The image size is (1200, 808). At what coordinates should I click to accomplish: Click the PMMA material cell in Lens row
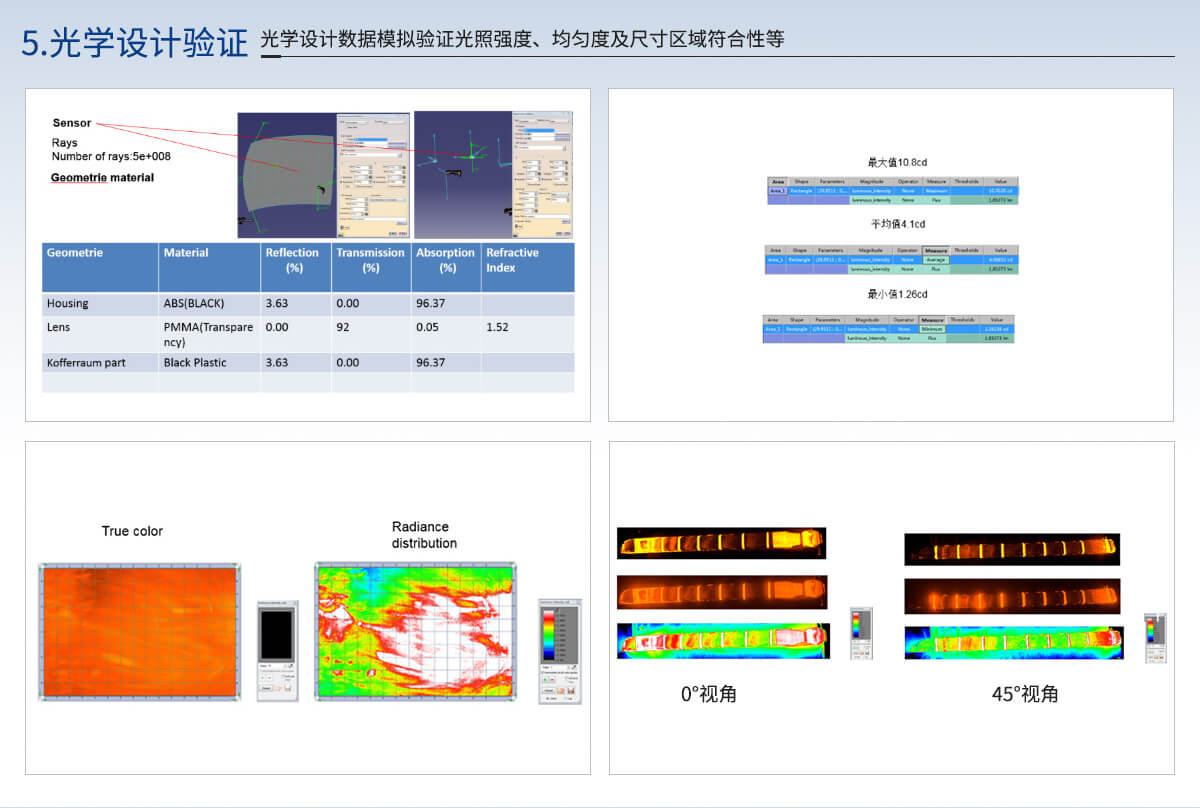[208, 334]
